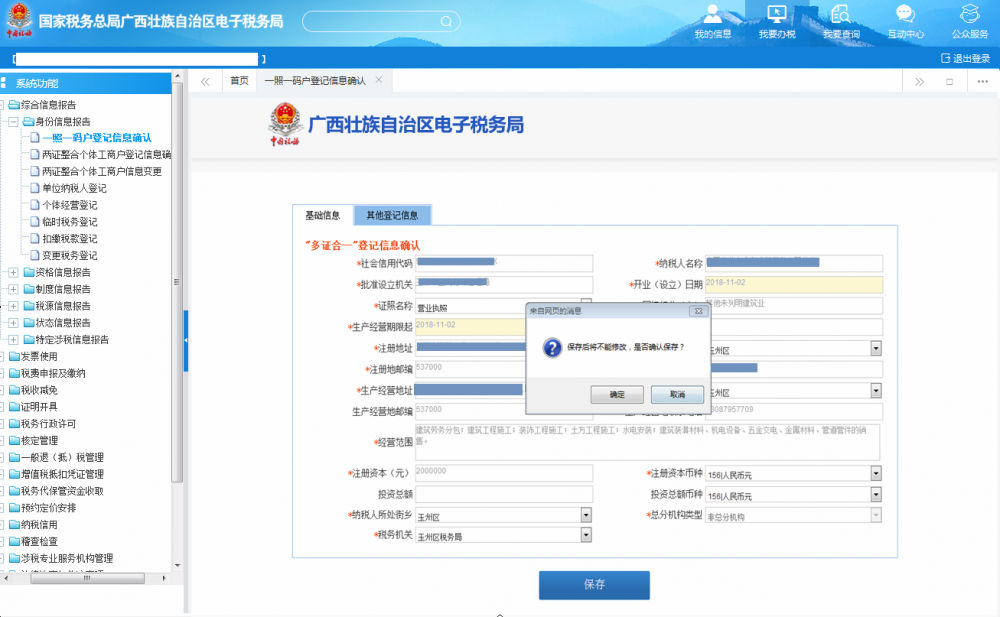Image resolution: width=1000 pixels, height=617 pixels.
Task: Expand the 资格信息报告 tree node
Action: 13,272
